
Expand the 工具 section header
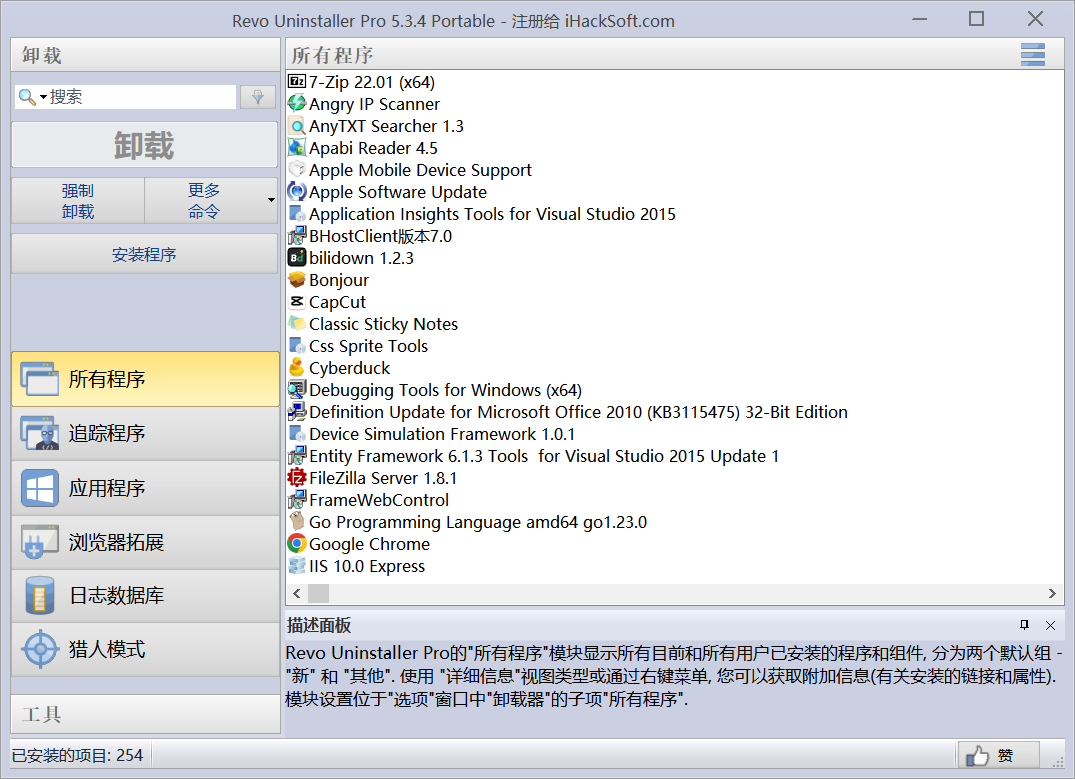point(145,714)
